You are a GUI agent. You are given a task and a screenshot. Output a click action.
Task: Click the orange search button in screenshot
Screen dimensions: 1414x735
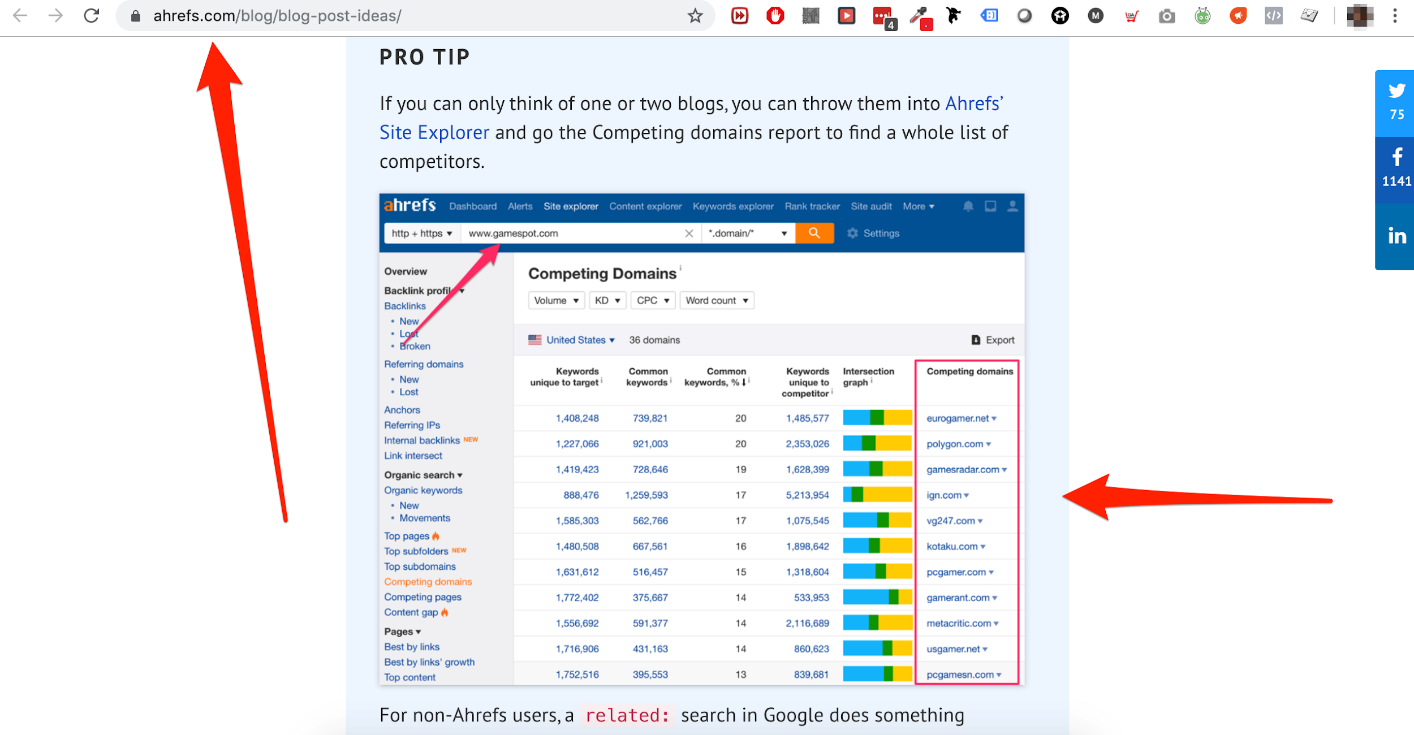tap(815, 233)
